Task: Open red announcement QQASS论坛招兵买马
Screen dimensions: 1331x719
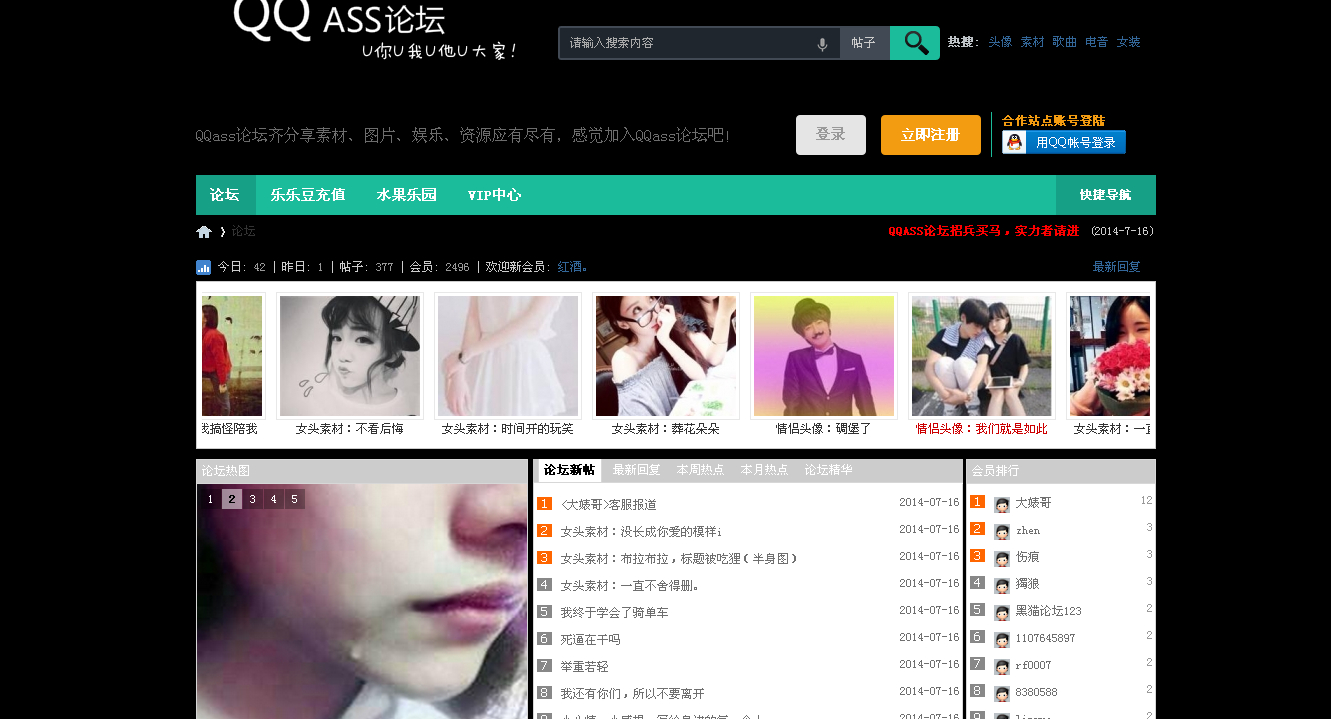Action: pyautogui.click(x=984, y=231)
